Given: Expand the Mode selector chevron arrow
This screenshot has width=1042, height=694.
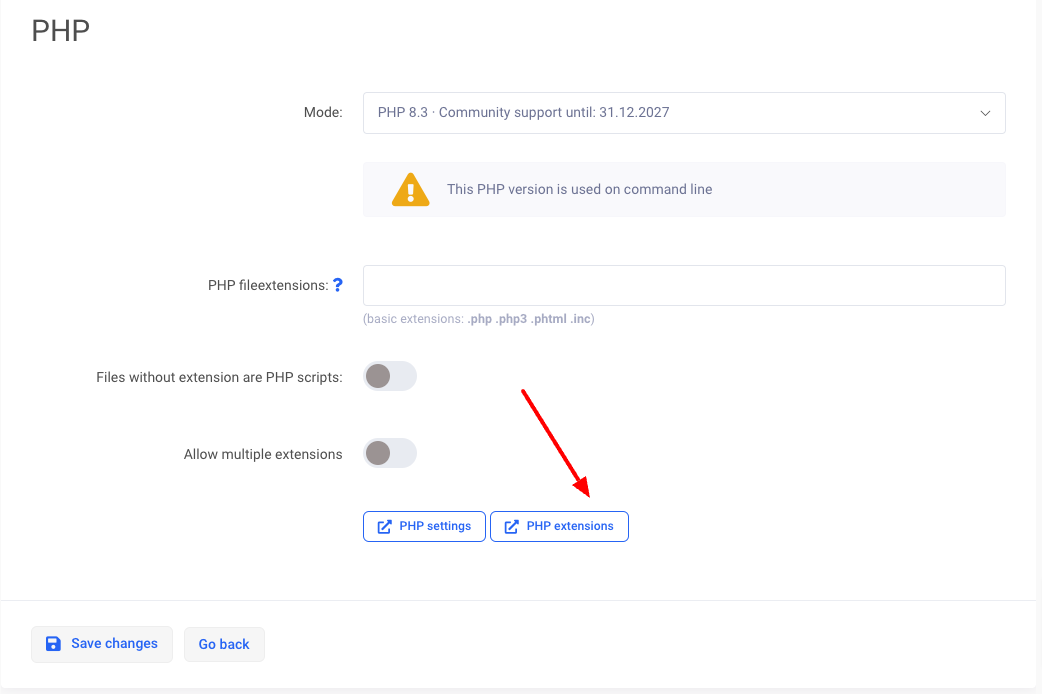Looking at the screenshot, I should 985,113.
